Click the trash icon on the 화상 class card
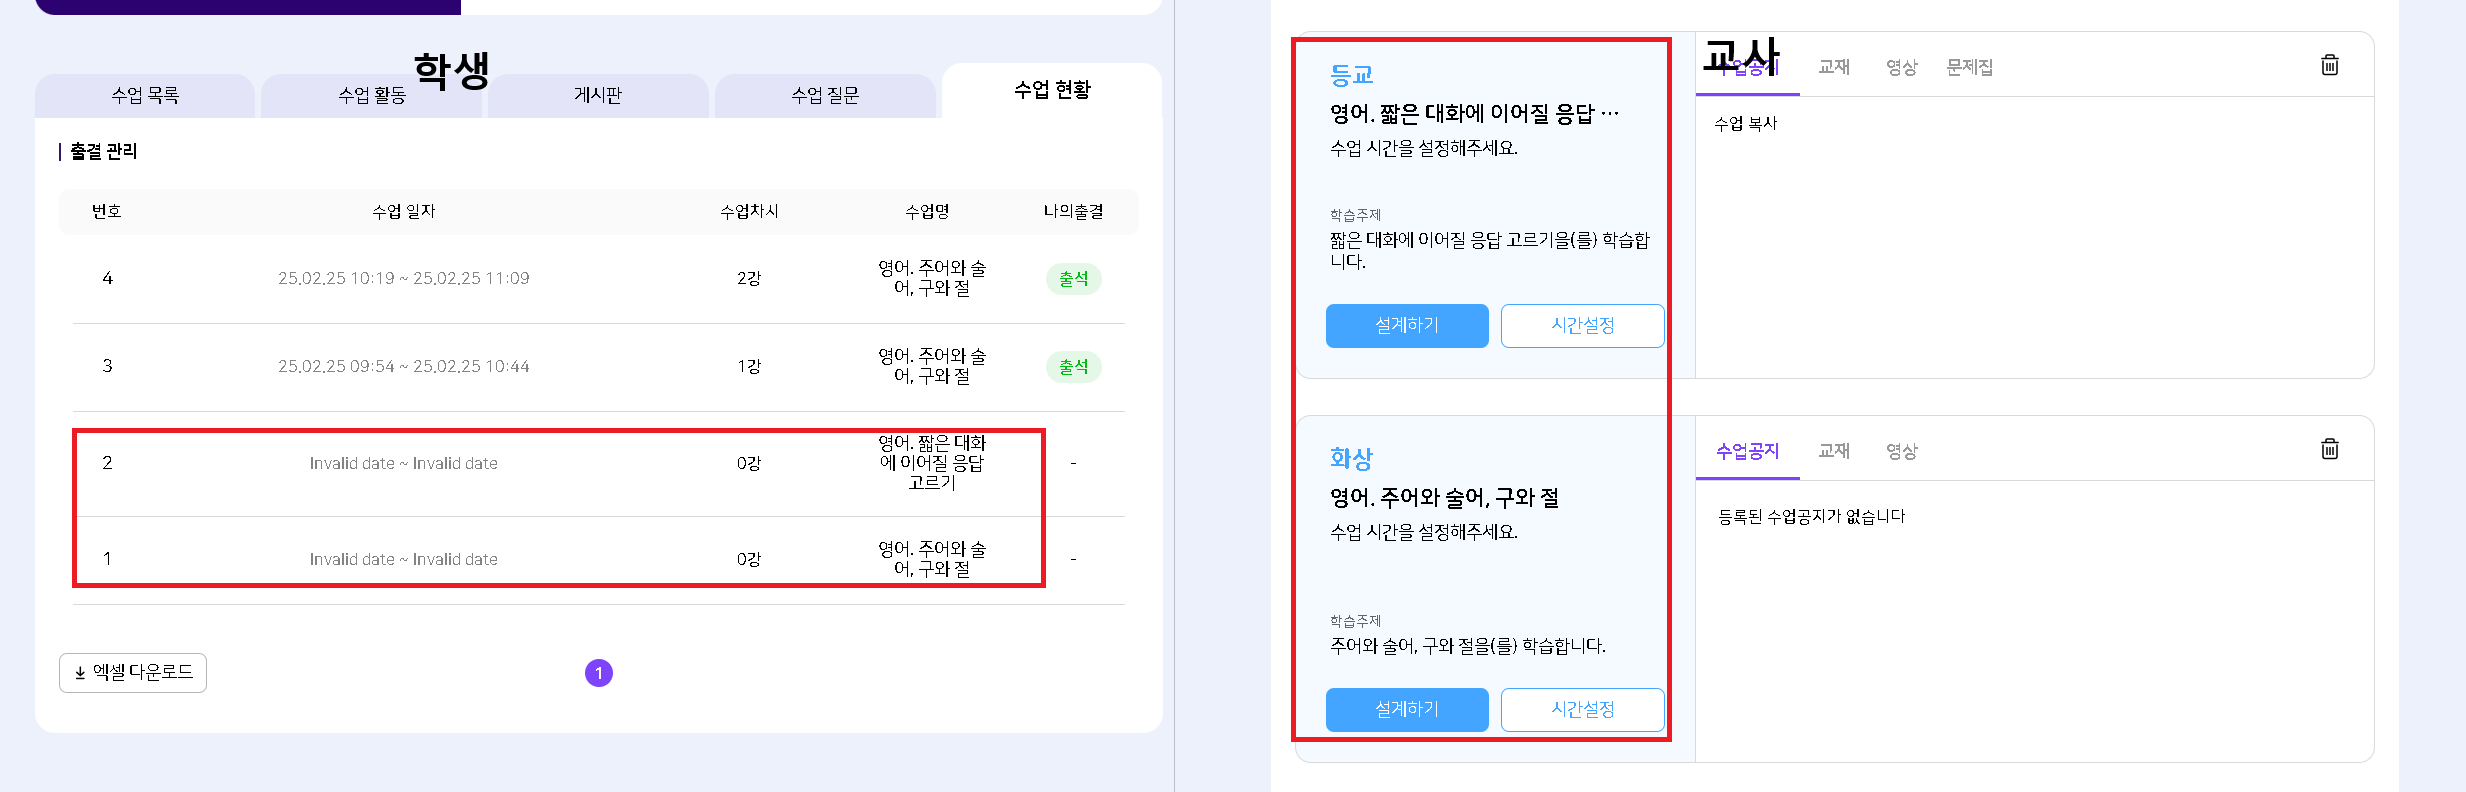The image size is (2466, 792). (2329, 449)
